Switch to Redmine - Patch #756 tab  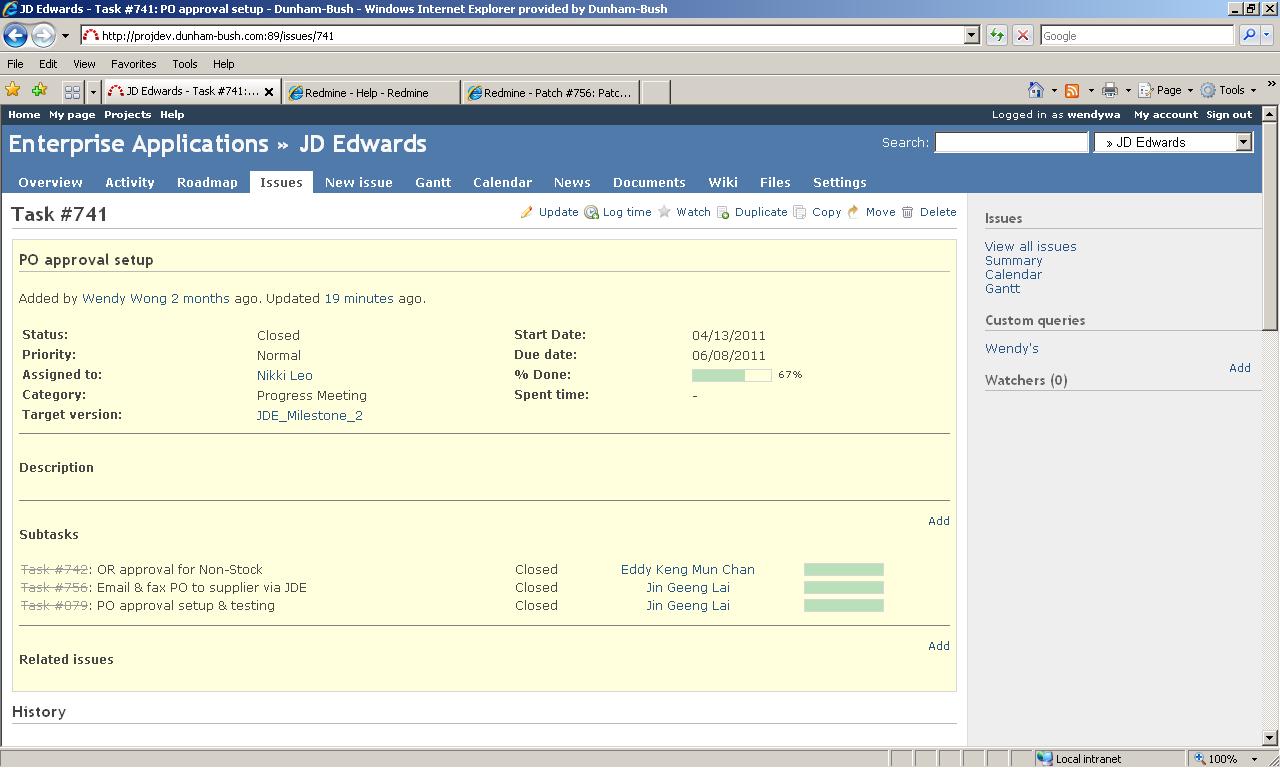pos(551,92)
